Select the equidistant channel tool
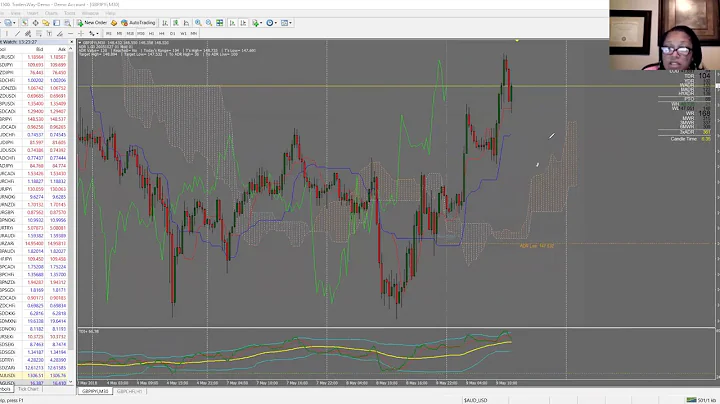Viewport: 720px width, 404px height. pos(28,34)
